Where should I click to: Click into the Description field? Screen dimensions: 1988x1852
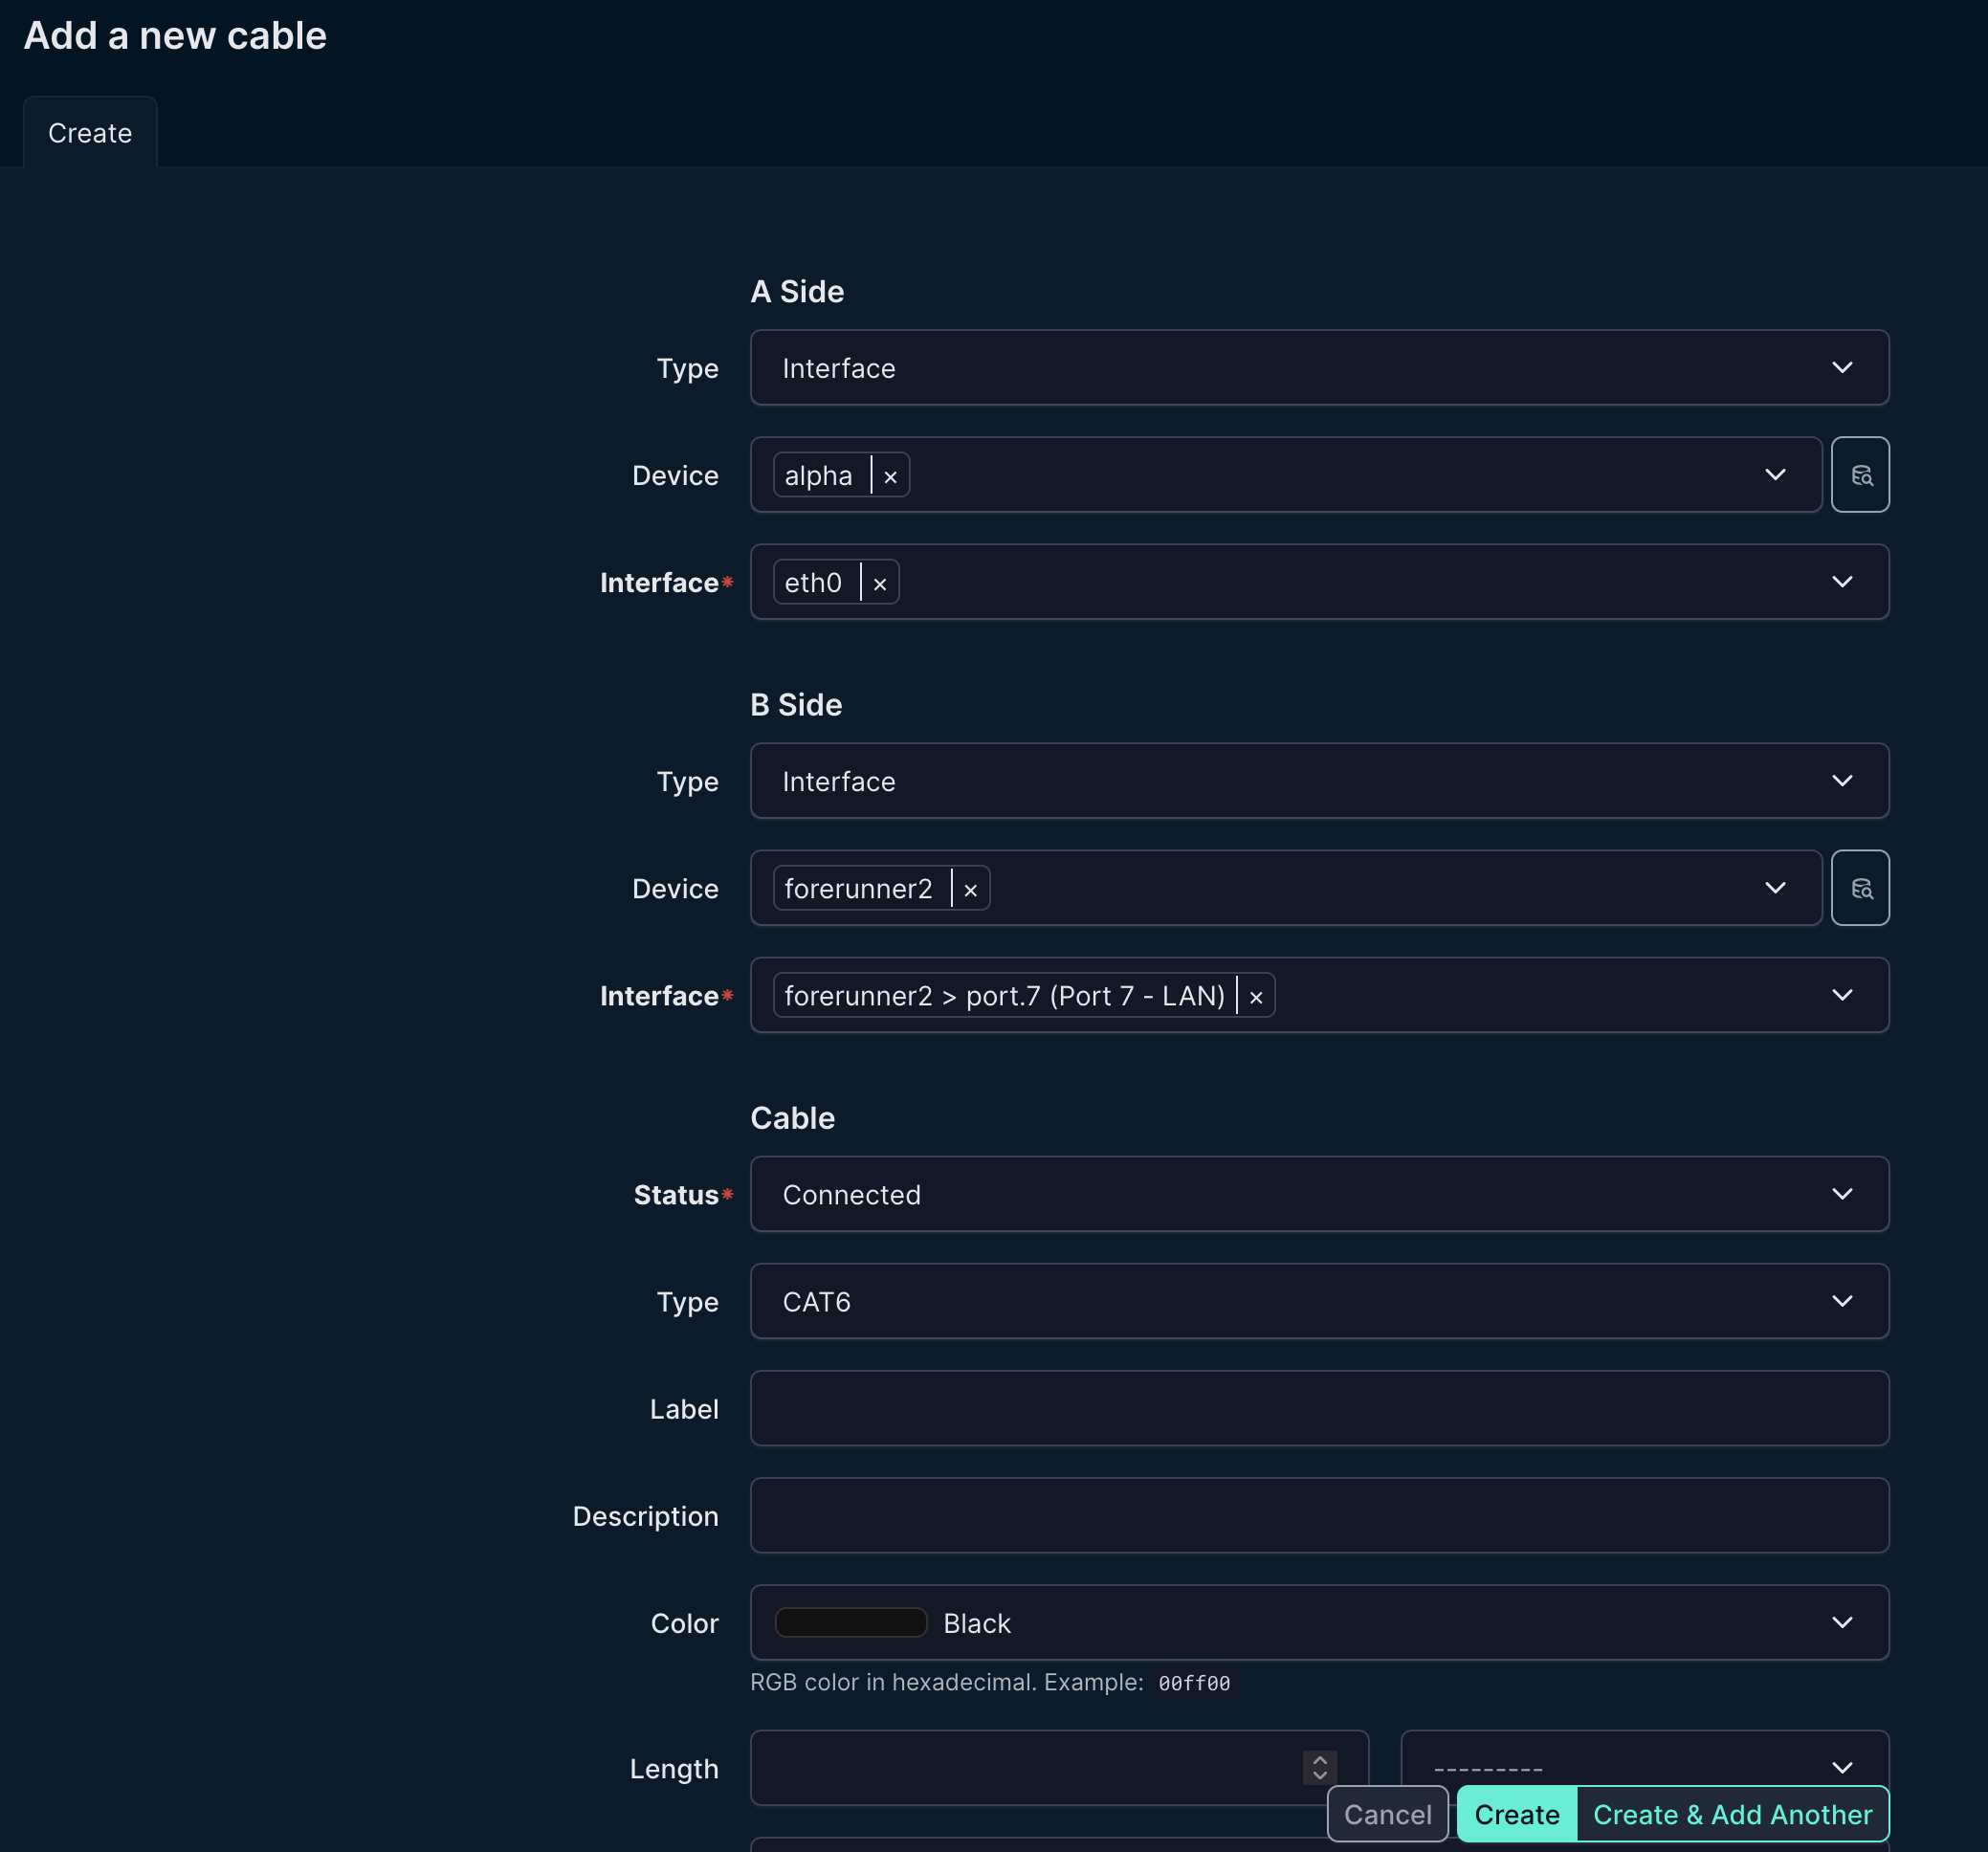point(1318,1515)
